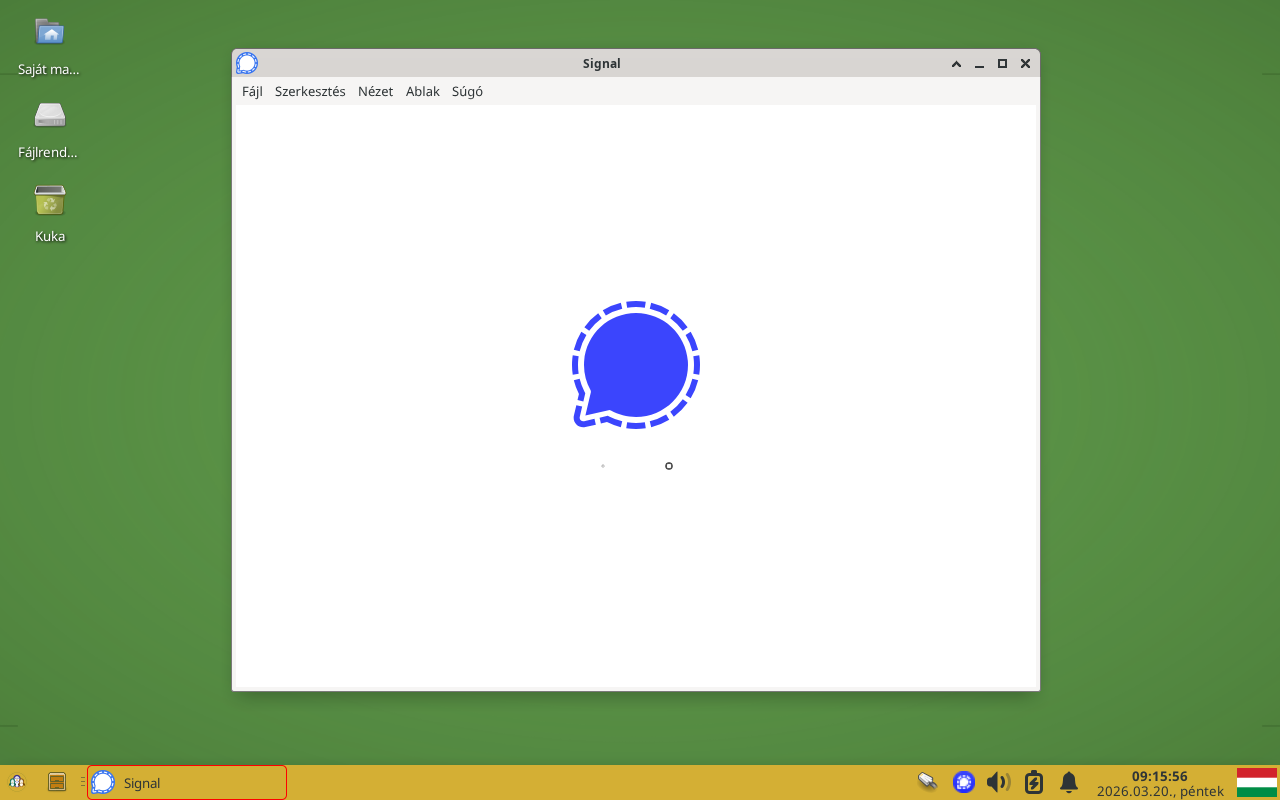Open the Fájl menu
Screen dimensions: 1280x800
point(252,91)
